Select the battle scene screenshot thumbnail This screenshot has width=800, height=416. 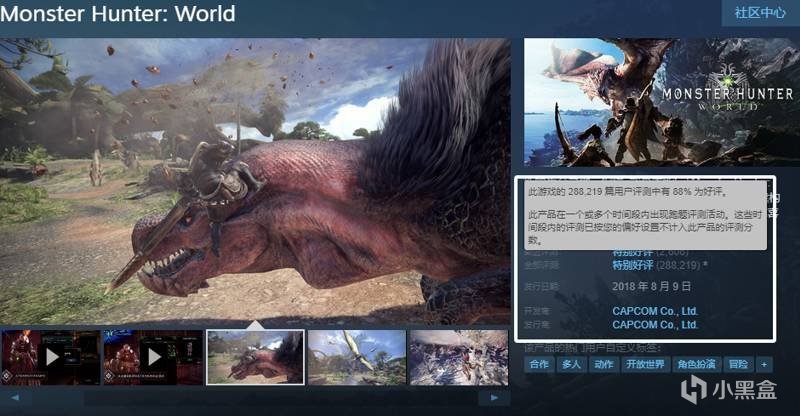pos(459,357)
